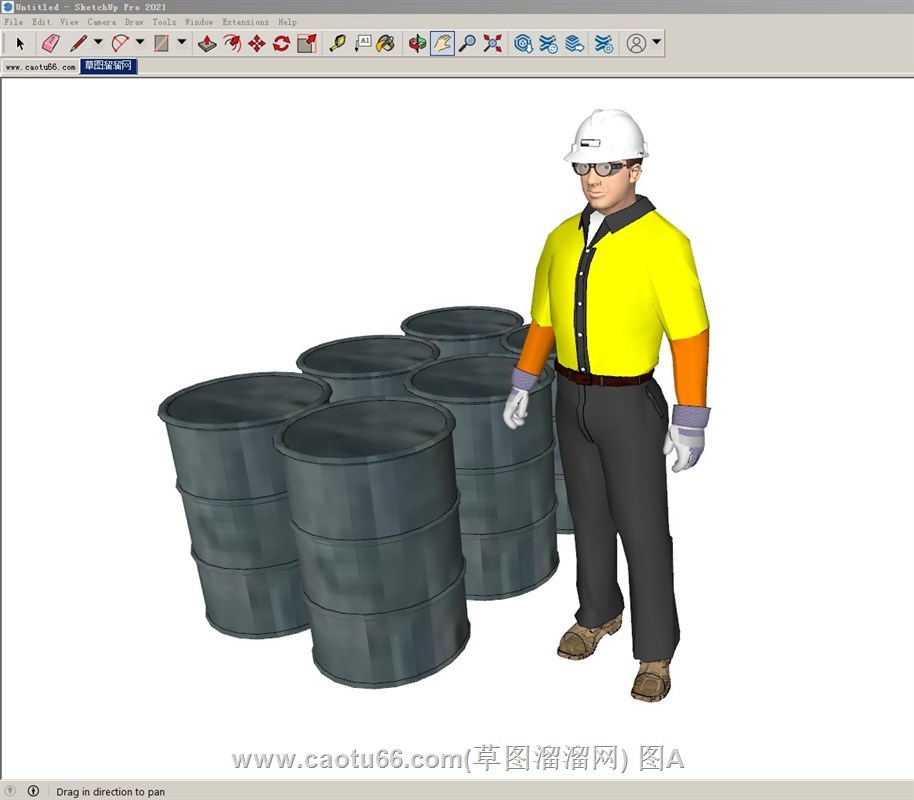Select the Rotate tool
Image resolution: width=914 pixels, height=800 pixels.
tap(282, 43)
